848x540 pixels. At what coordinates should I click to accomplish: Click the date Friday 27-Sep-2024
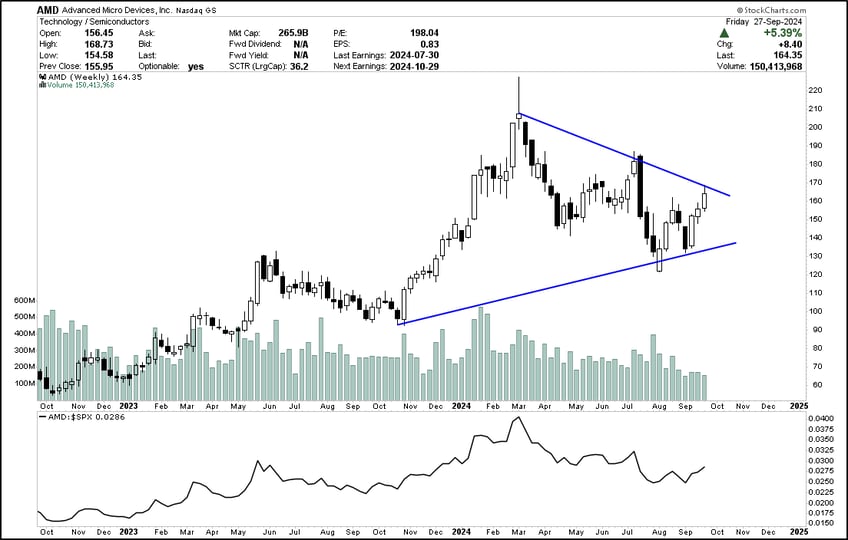point(764,22)
